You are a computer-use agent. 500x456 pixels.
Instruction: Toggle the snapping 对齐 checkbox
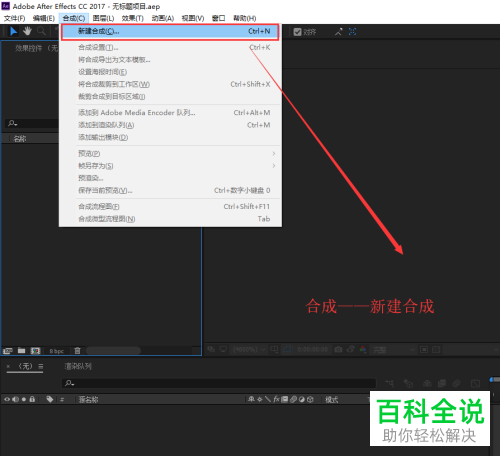[297, 32]
